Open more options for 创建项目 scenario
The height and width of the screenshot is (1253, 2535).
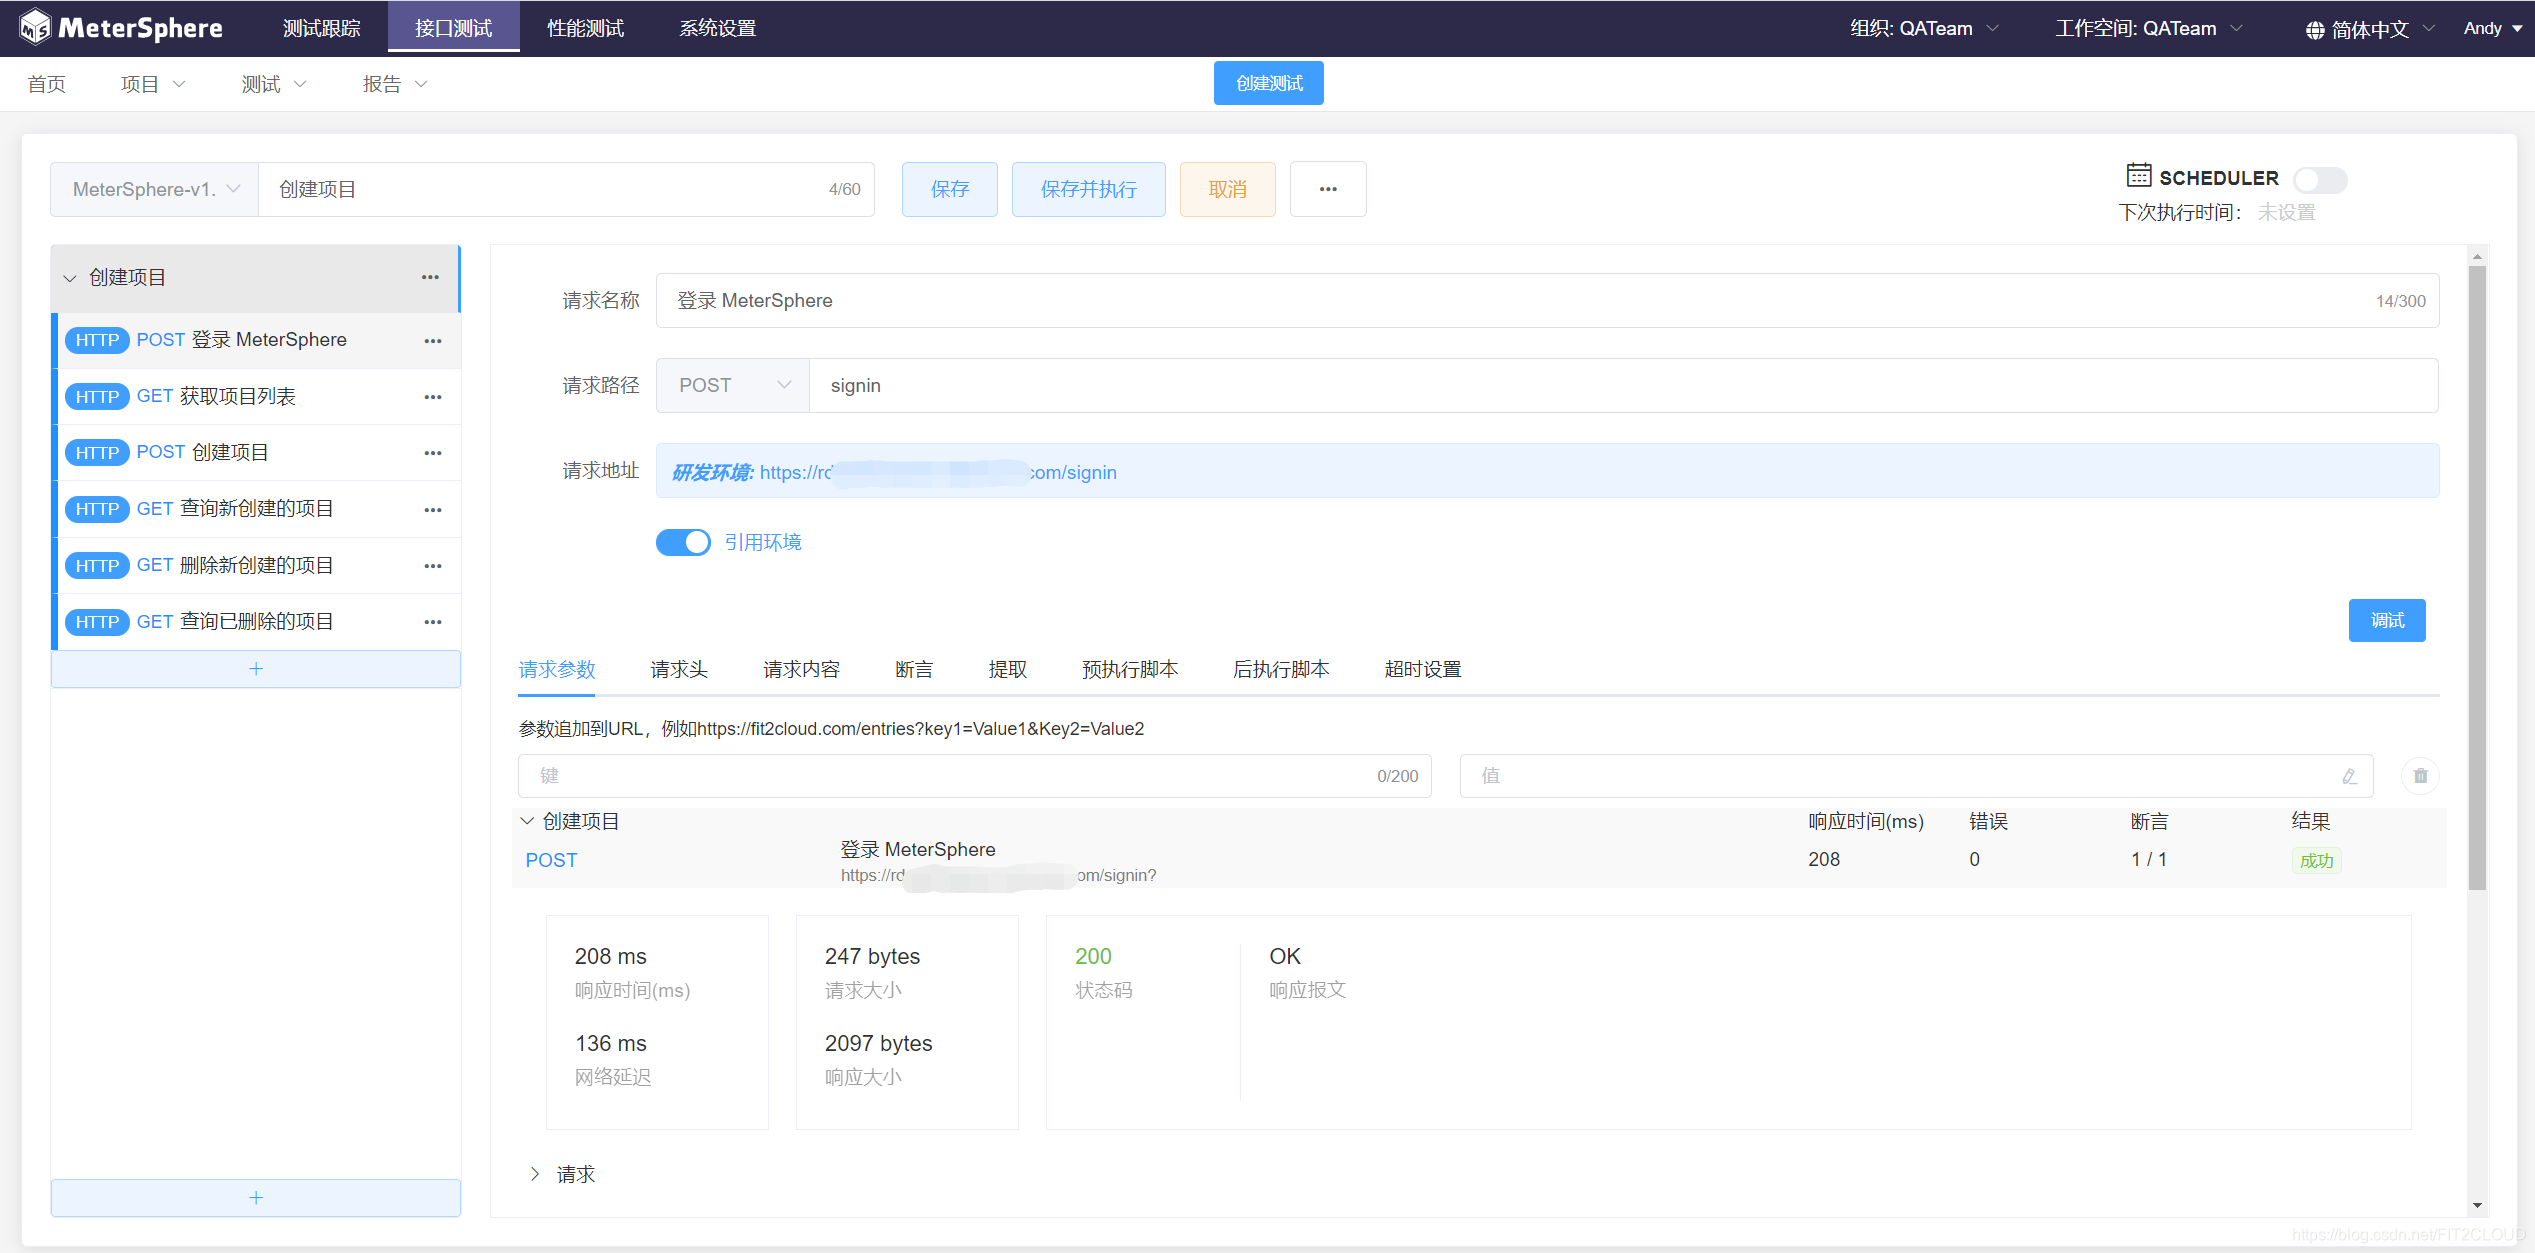point(430,277)
